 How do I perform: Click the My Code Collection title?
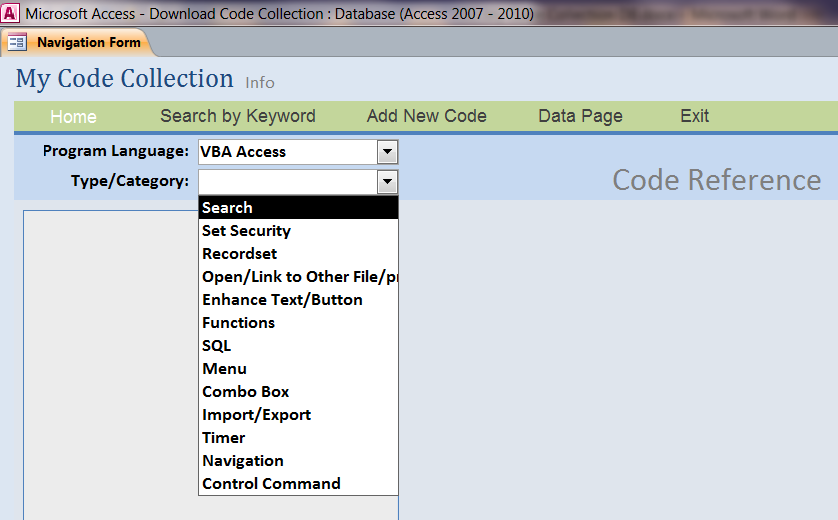tap(125, 79)
